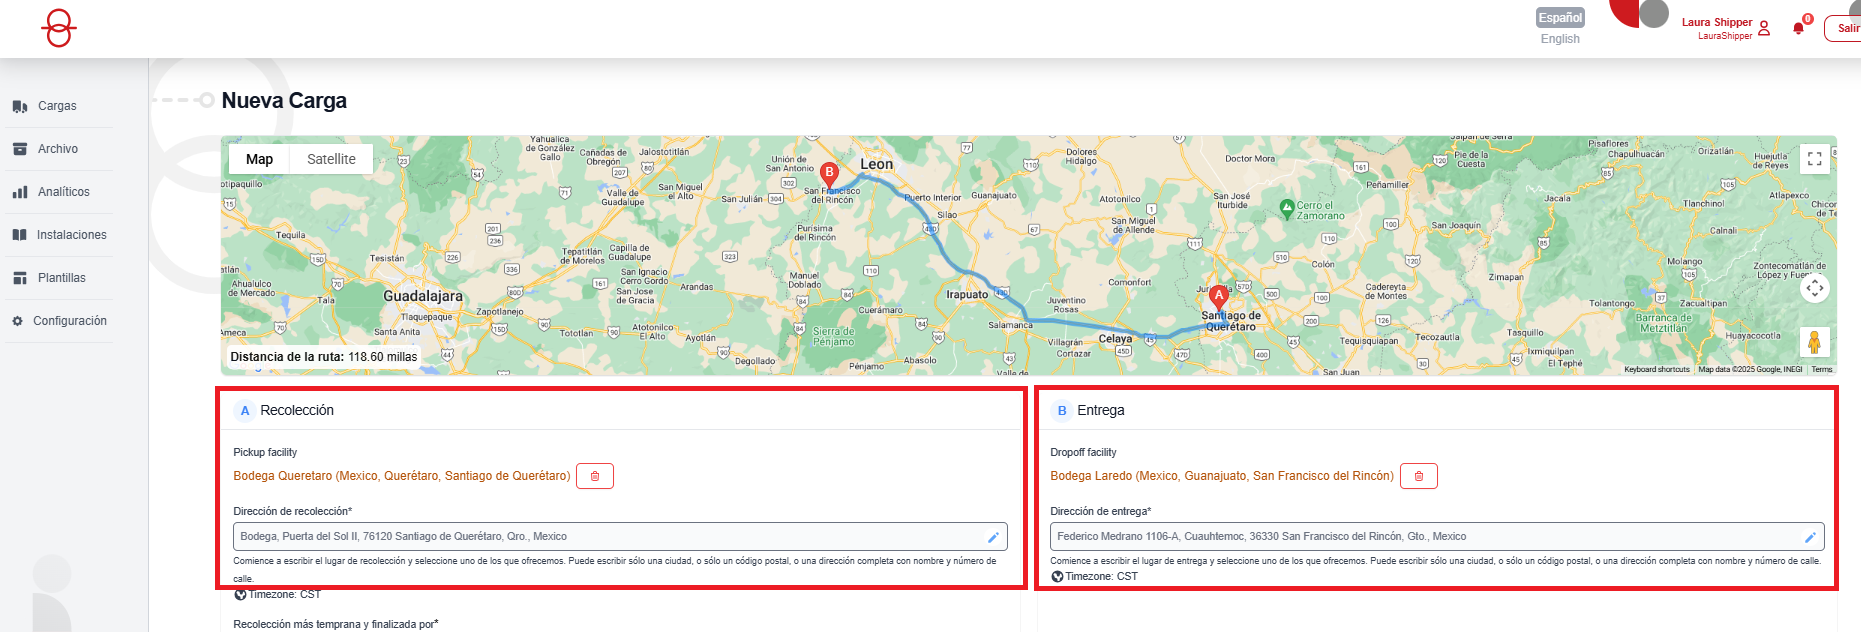This screenshot has width=1861, height=632.
Task: Click Cerro el Zamorano park marker
Action: [x=1287, y=209]
